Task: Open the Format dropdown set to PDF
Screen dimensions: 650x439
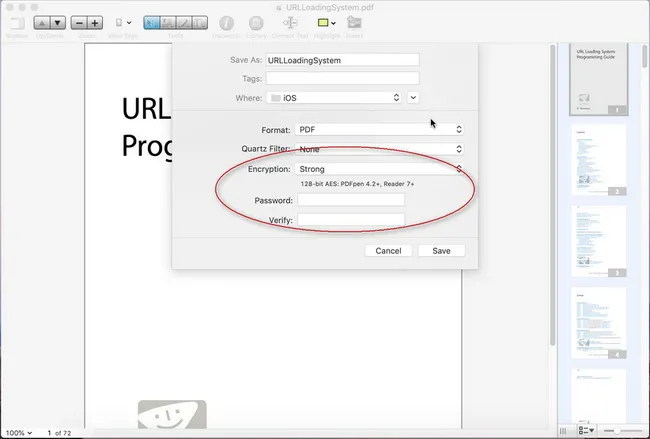Action: coord(379,129)
